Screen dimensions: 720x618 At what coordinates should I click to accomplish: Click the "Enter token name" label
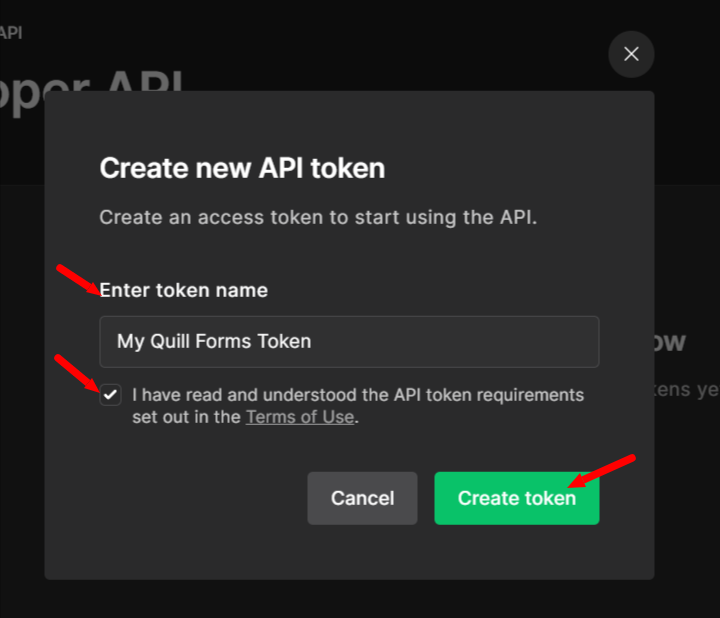click(183, 290)
